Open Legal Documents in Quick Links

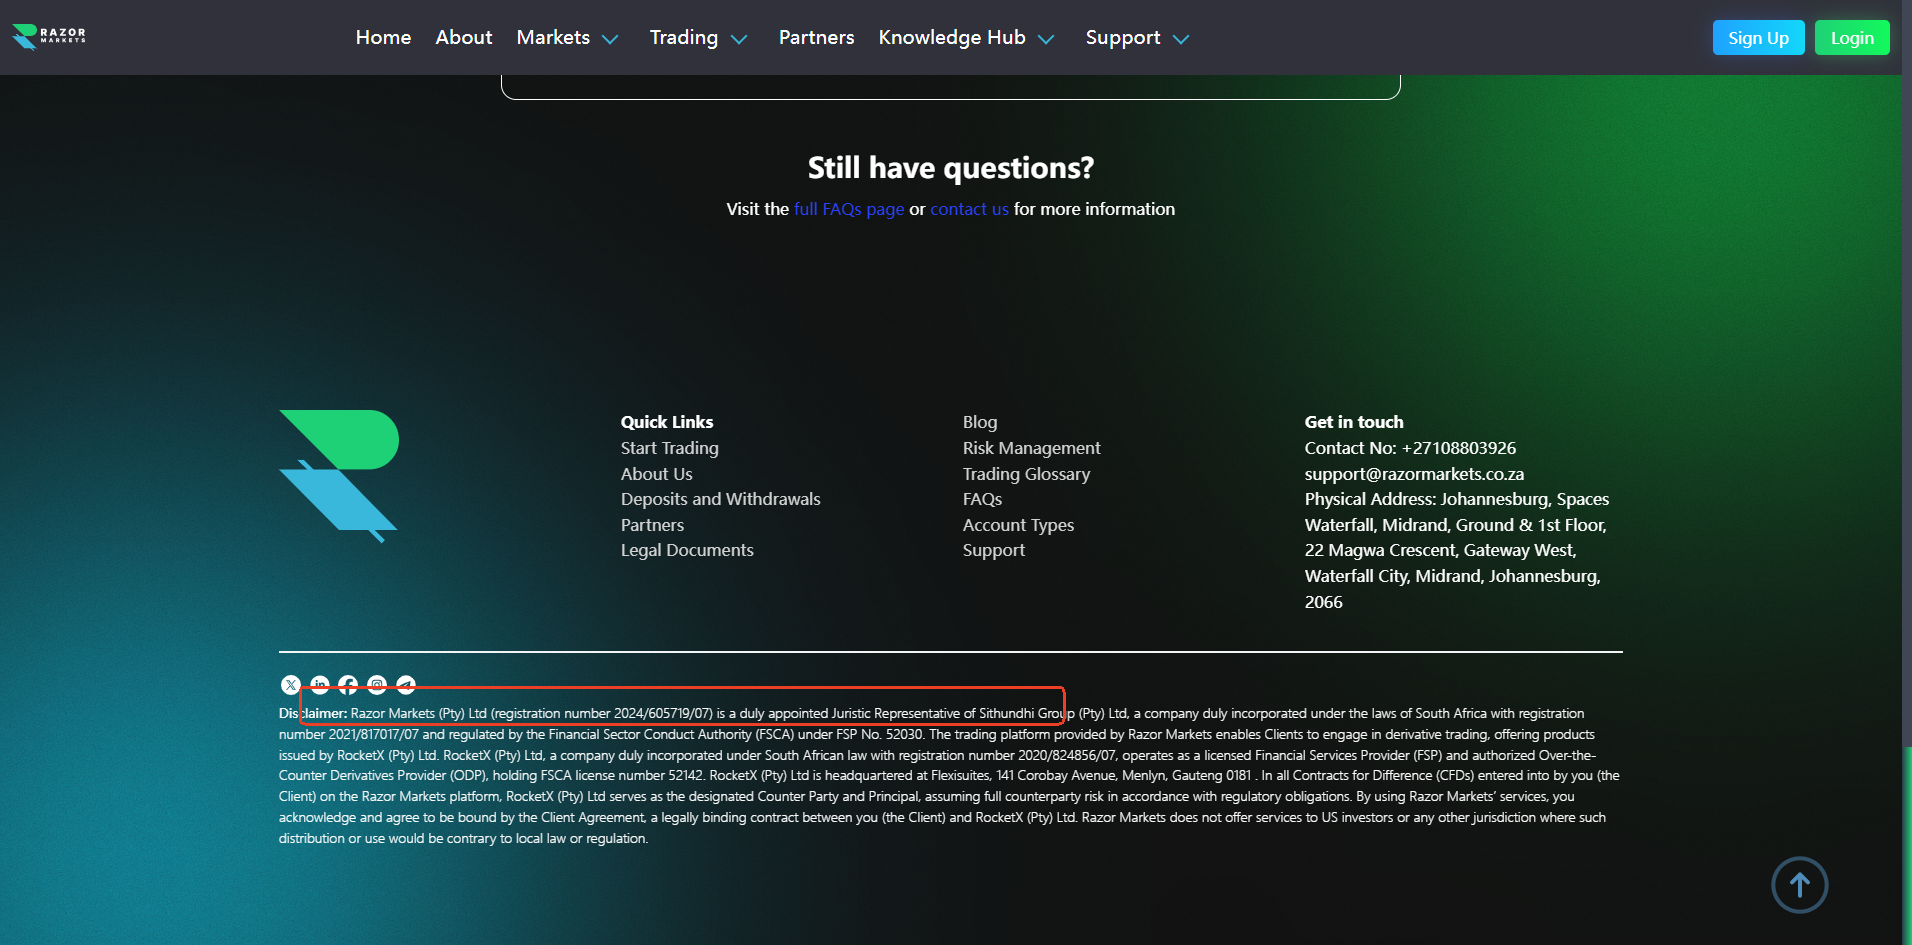click(x=687, y=550)
